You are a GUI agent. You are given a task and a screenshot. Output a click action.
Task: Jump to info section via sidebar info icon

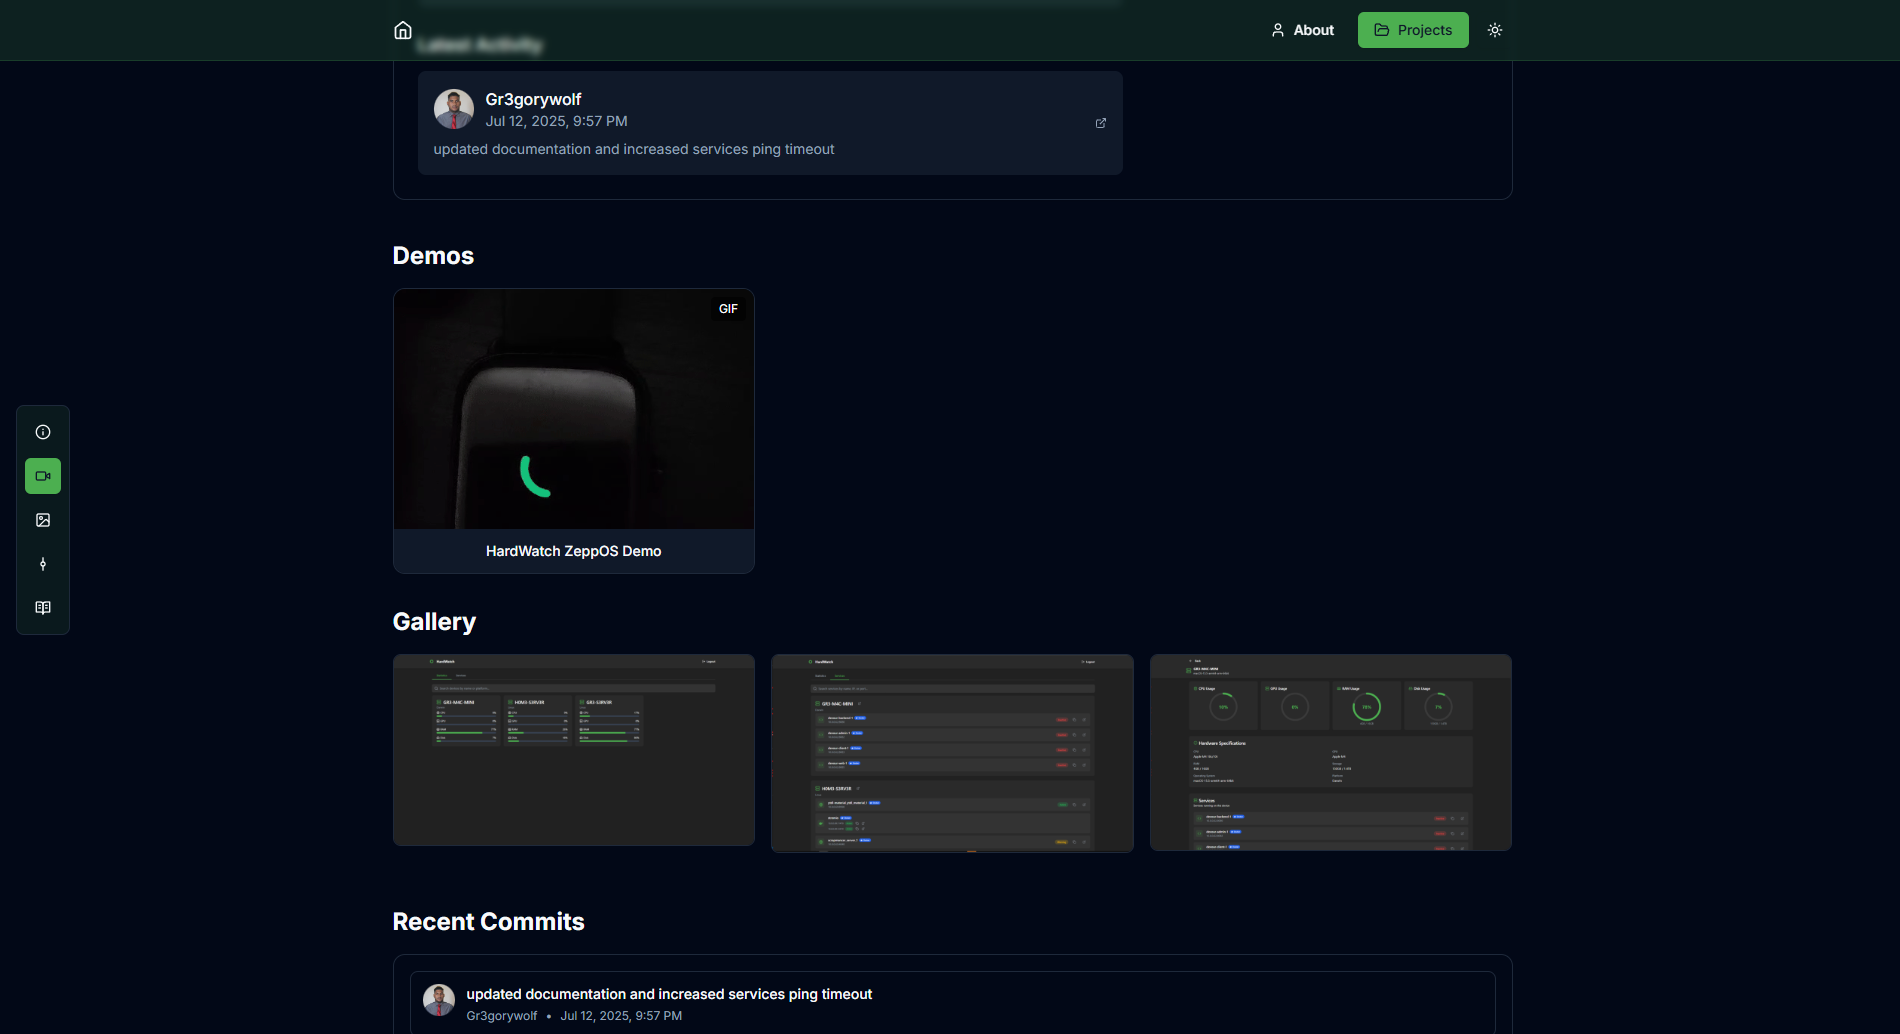pos(43,432)
